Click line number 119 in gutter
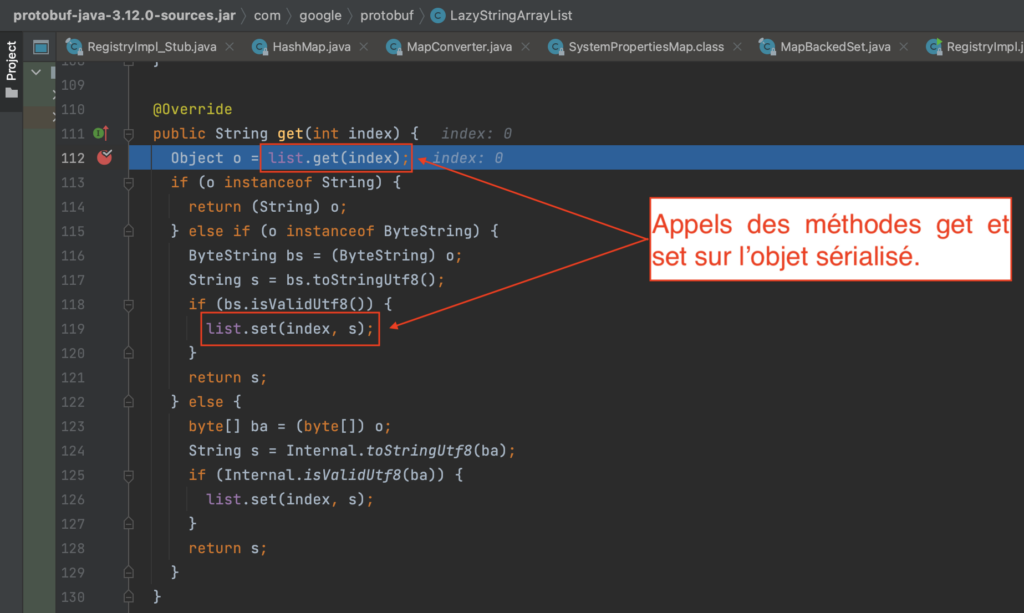The width and height of the screenshot is (1024, 613). pyautogui.click(x=72, y=329)
